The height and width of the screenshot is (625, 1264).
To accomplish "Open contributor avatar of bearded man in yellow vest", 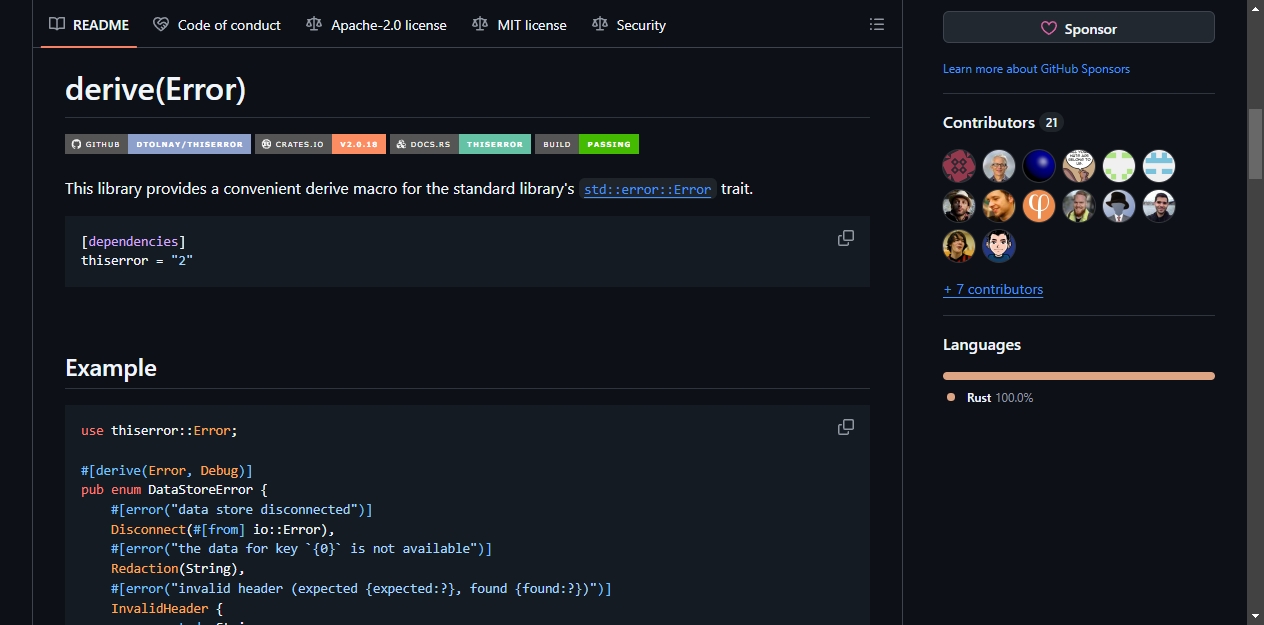I will 1079,206.
